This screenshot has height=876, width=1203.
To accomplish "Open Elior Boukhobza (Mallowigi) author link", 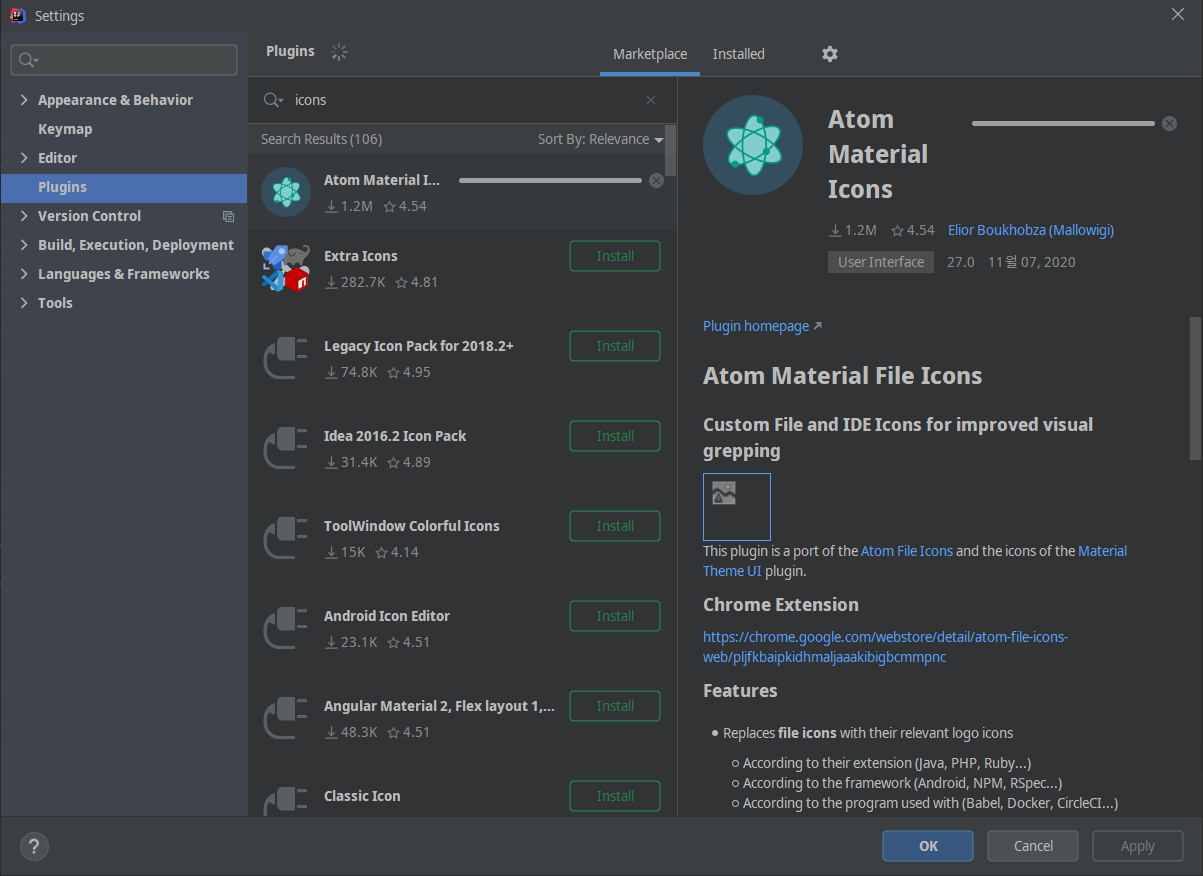I will pyautogui.click(x=1031, y=230).
